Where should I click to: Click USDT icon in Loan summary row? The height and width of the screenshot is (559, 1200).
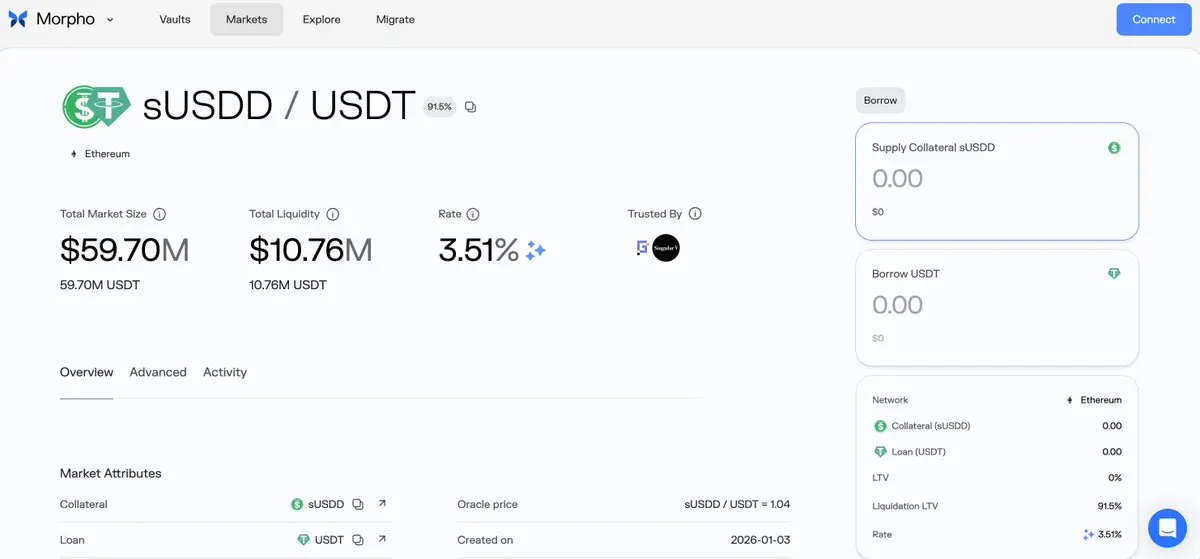880,452
